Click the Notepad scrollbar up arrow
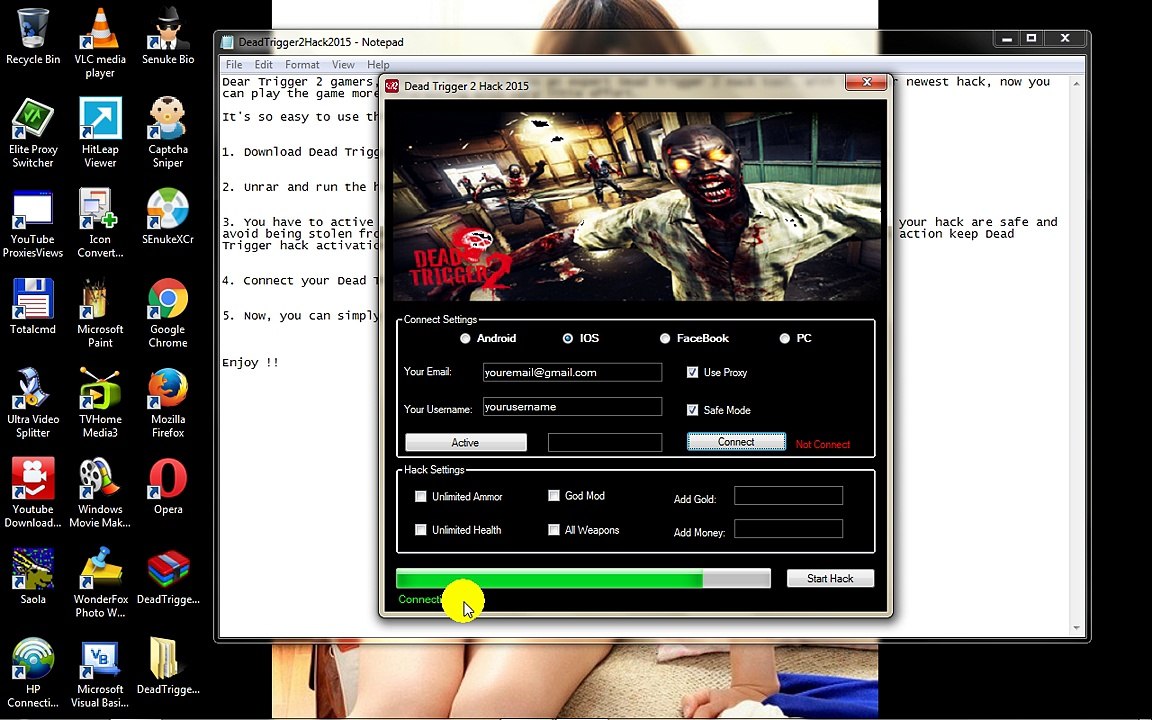 (x=1076, y=84)
